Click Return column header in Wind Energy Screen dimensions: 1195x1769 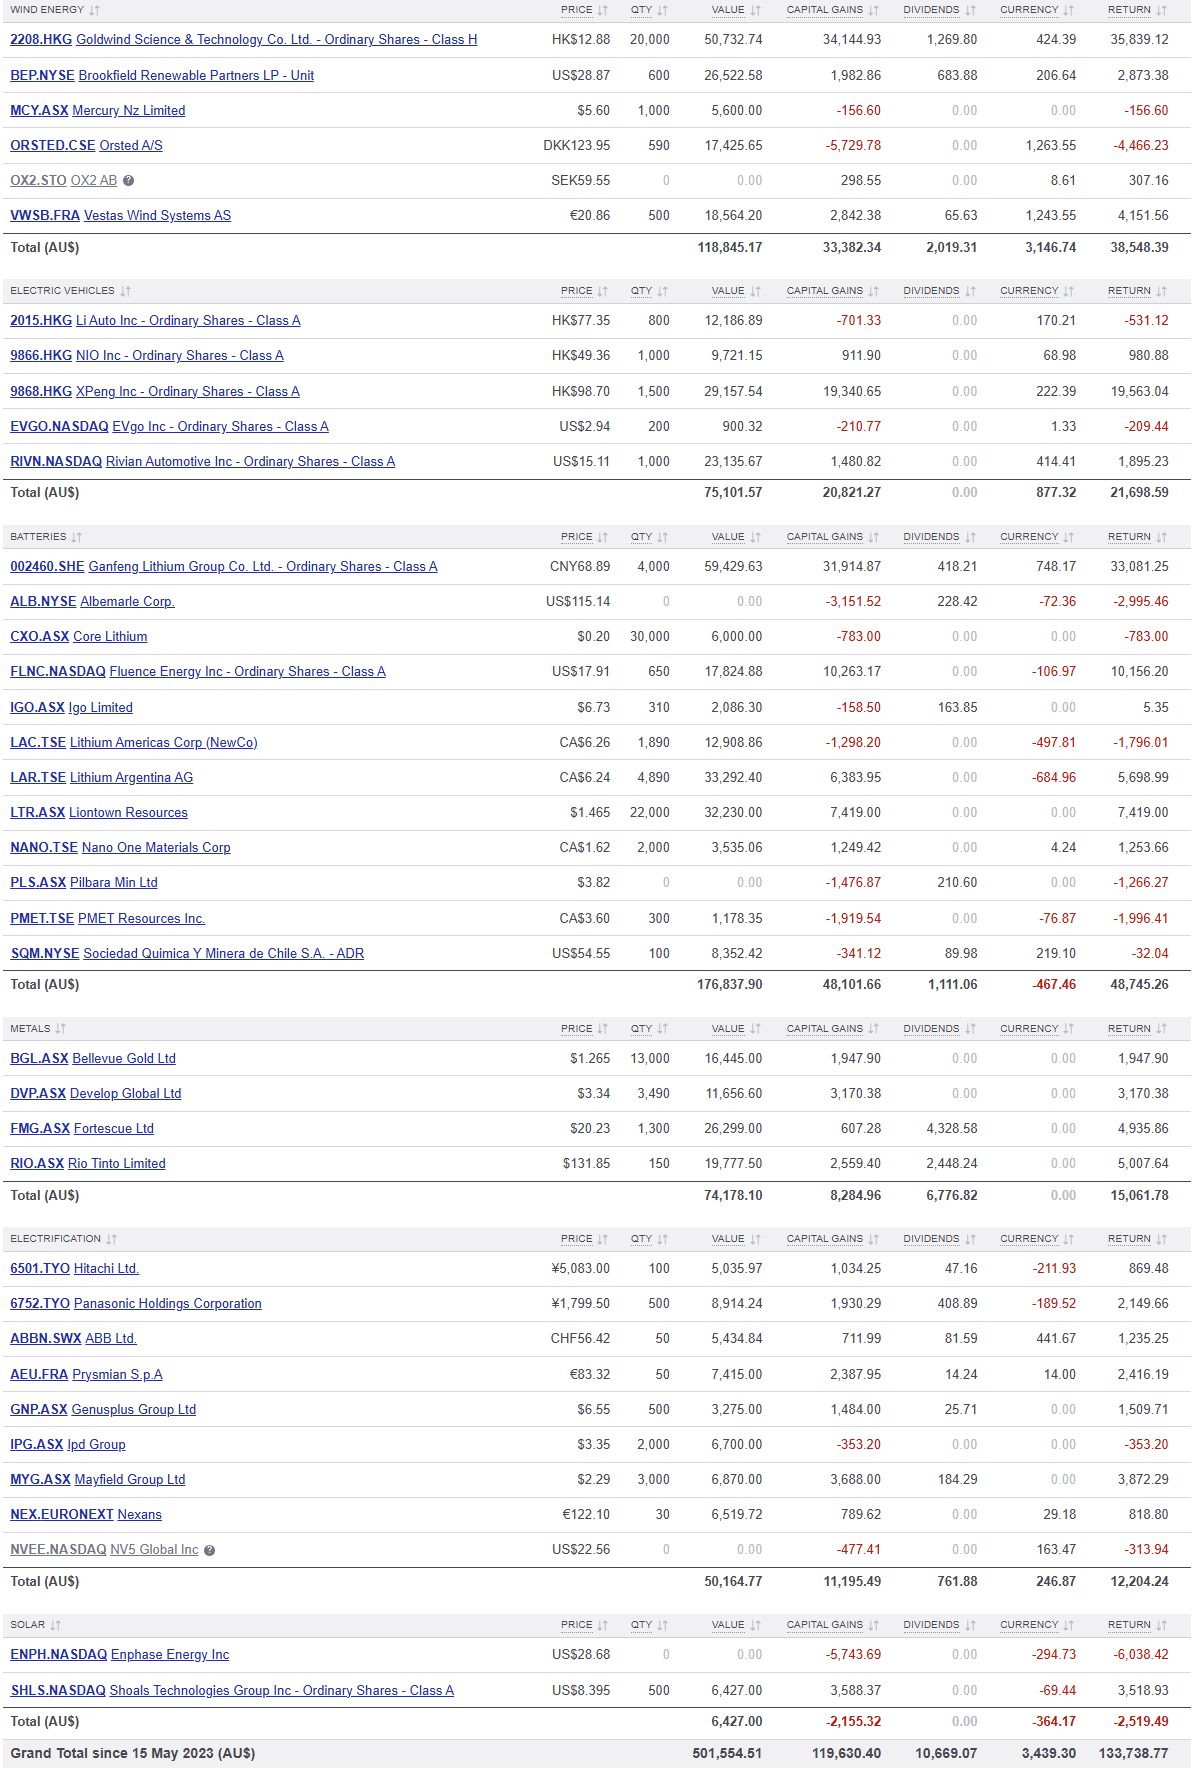(x=1129, y=10)
